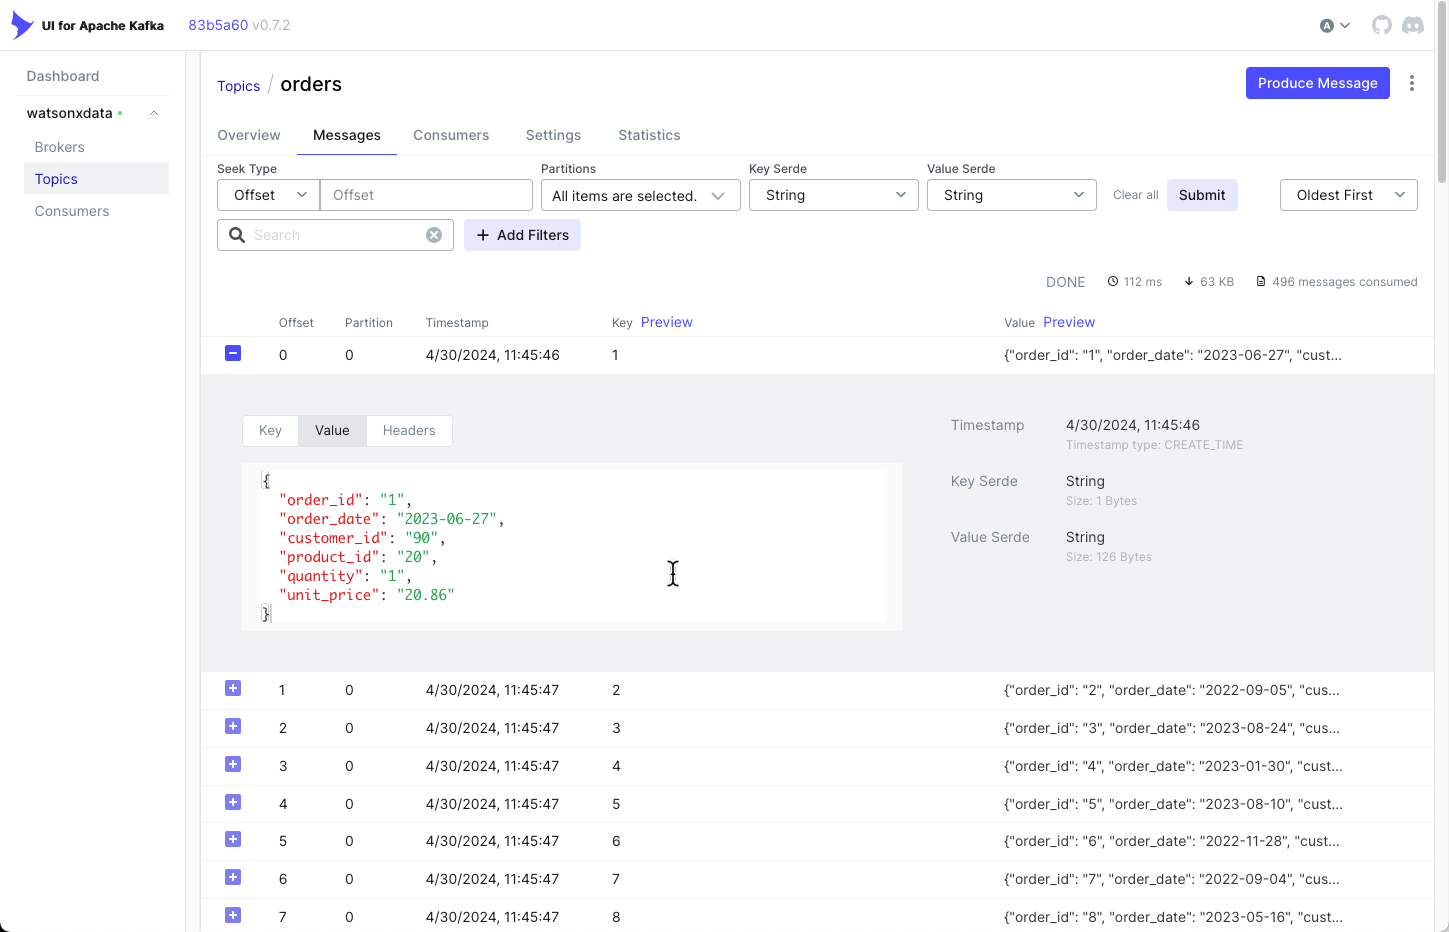Change the Oldest First sort order dropdown

pyautogui.click(x=1349, y=195)
